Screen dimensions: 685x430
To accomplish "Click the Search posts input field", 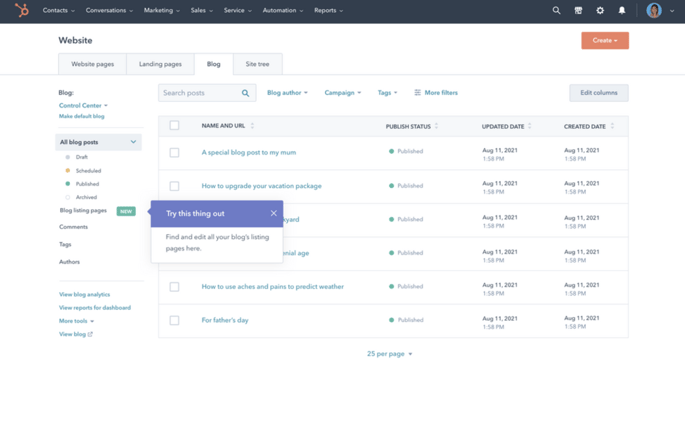I will [198, 93].
